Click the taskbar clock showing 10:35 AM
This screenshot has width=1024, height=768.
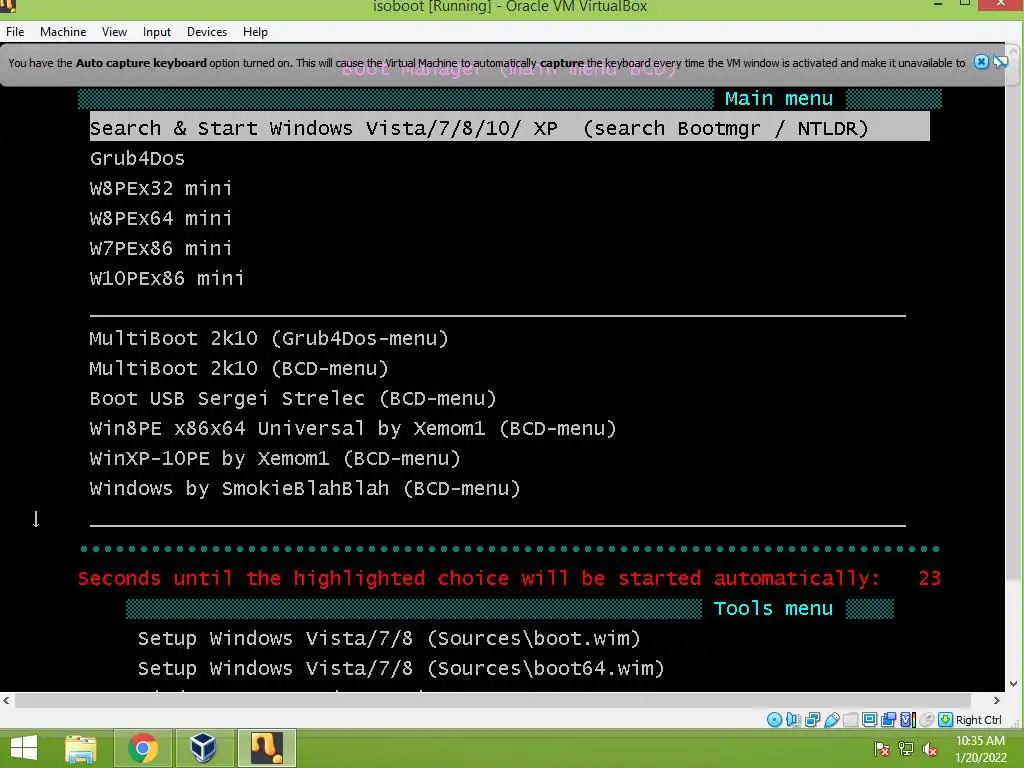click(x=980, y=749)
